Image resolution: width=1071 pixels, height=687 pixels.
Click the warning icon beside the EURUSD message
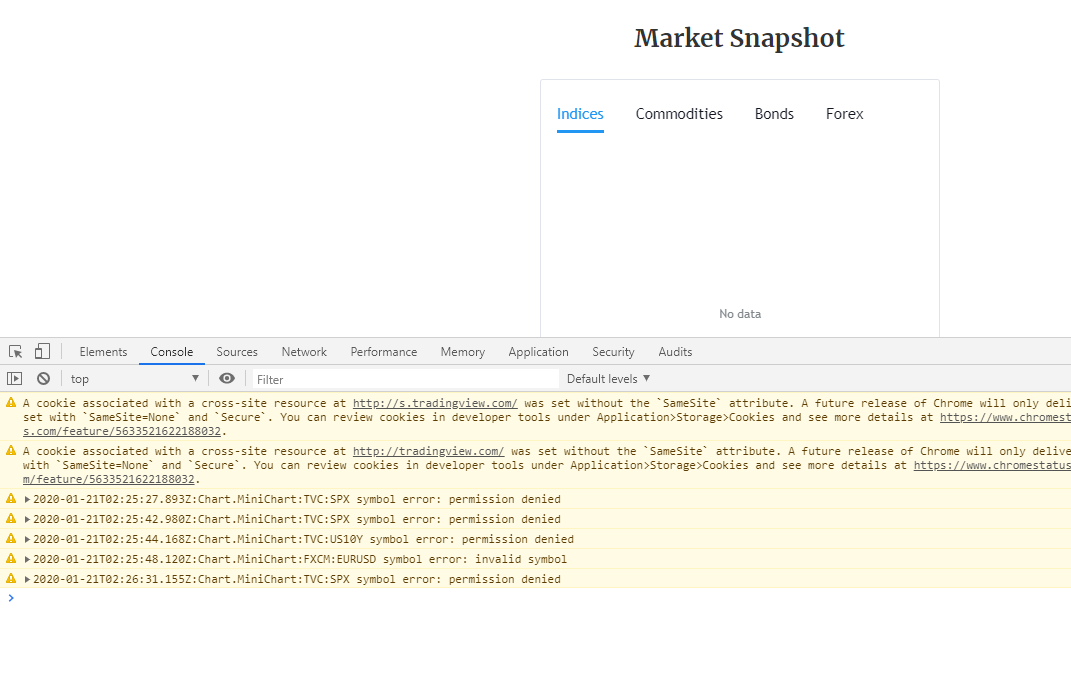11,559
